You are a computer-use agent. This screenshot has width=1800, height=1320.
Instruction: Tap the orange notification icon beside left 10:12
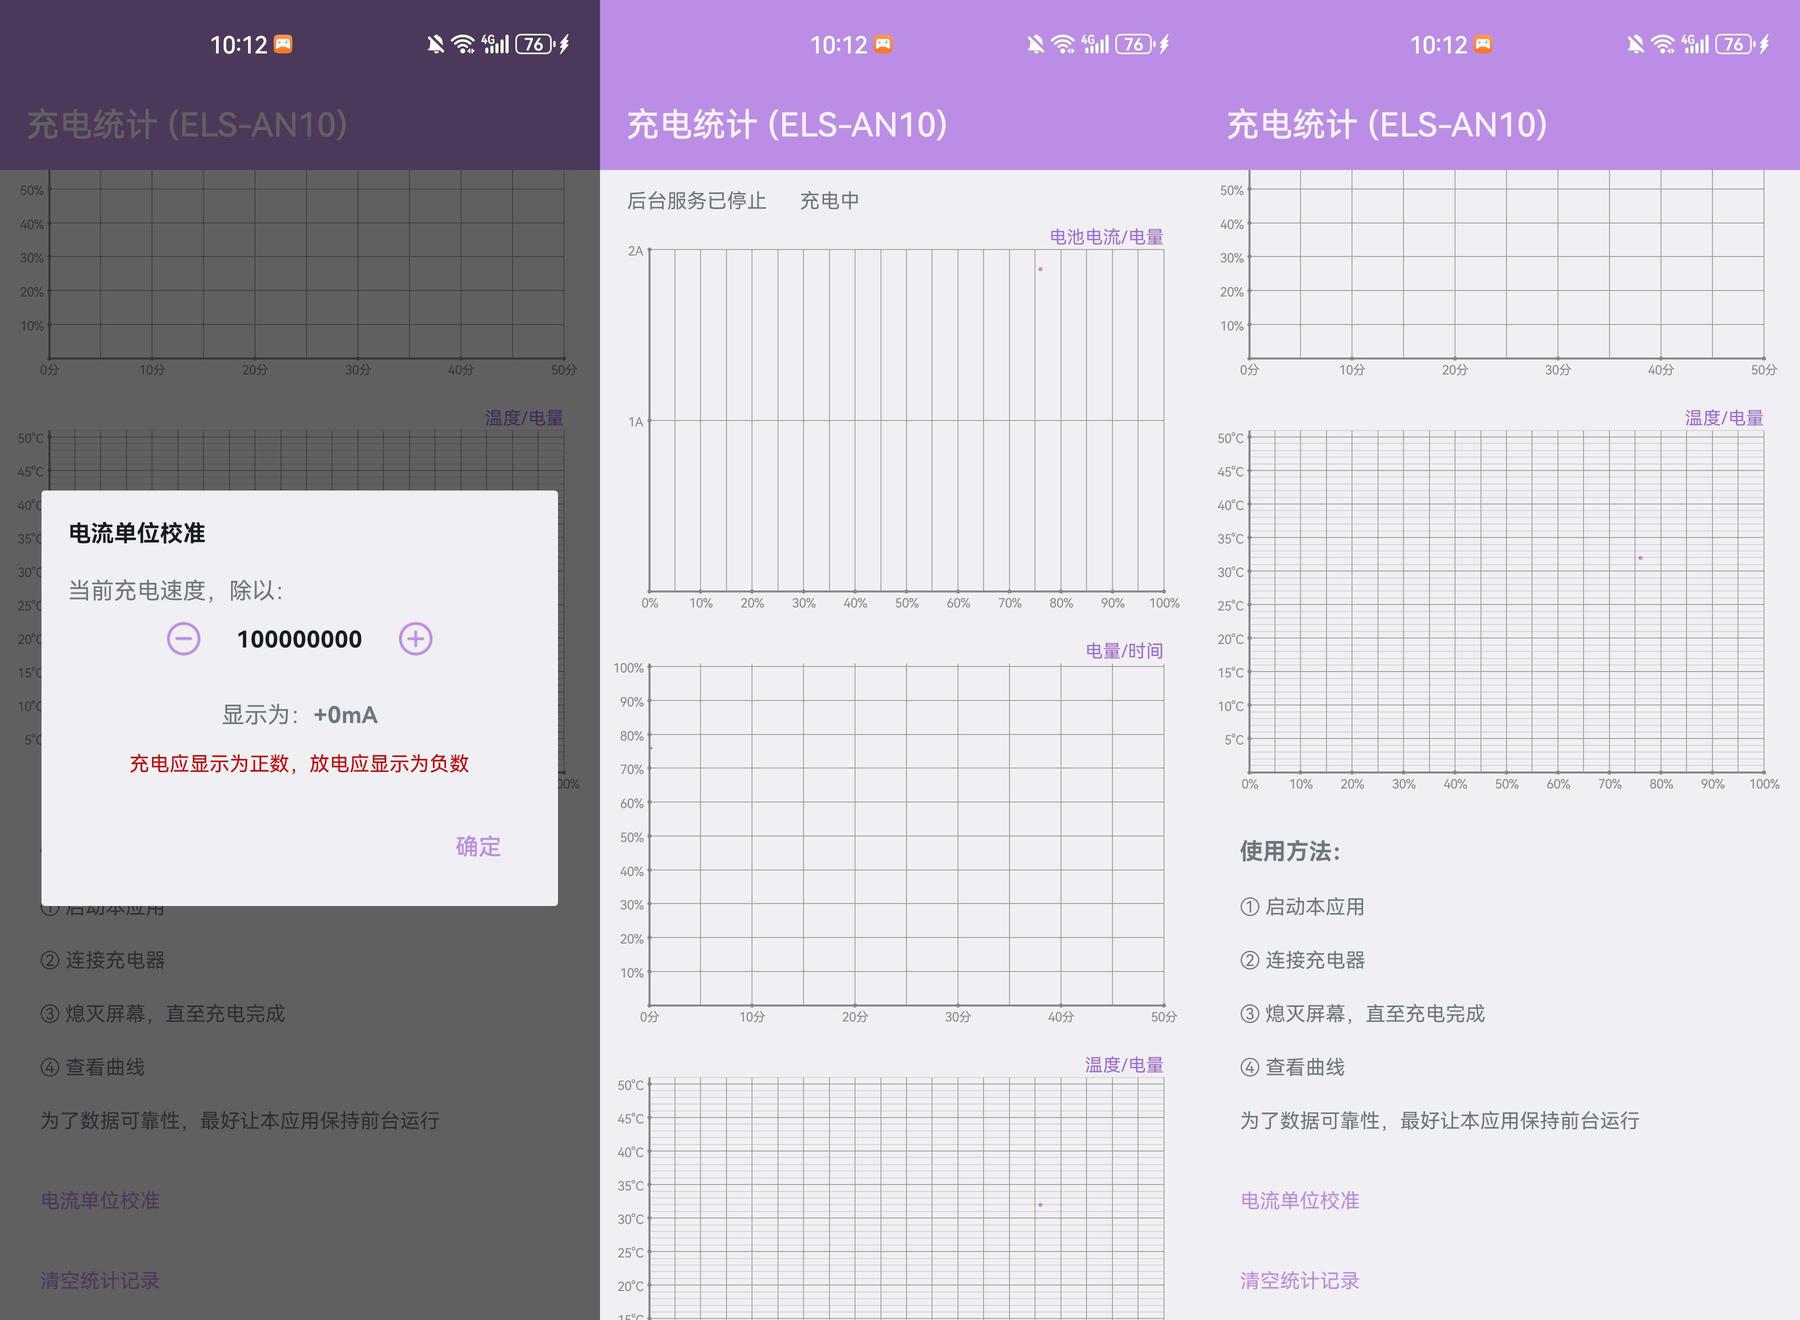(283, 44)
